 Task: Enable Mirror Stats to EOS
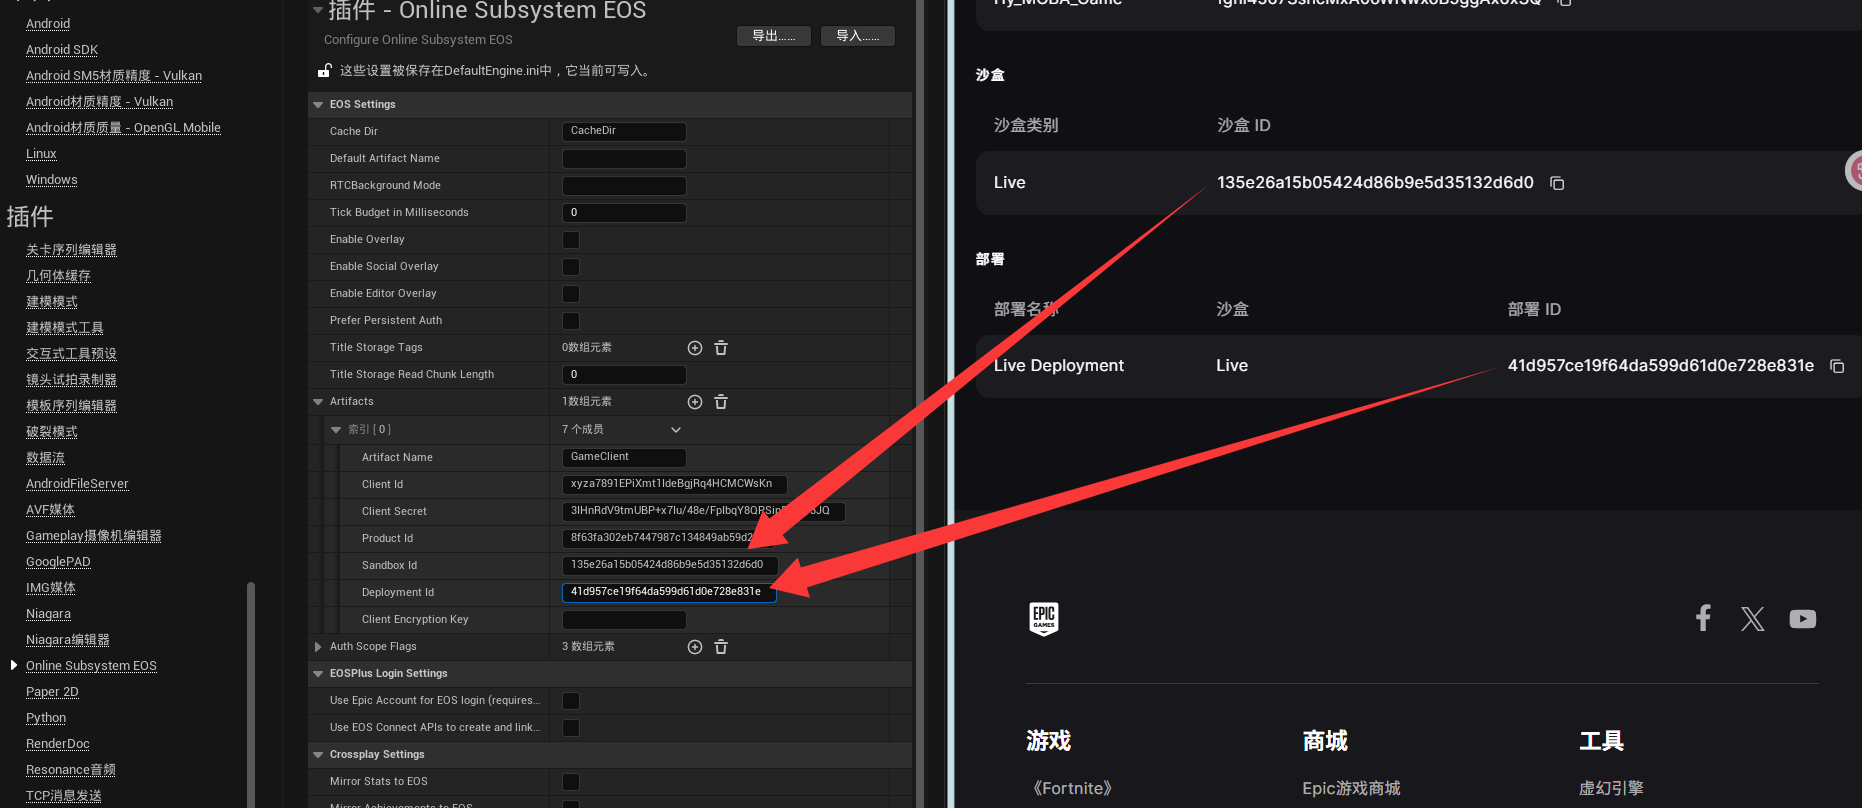click(x=571, y=782)
